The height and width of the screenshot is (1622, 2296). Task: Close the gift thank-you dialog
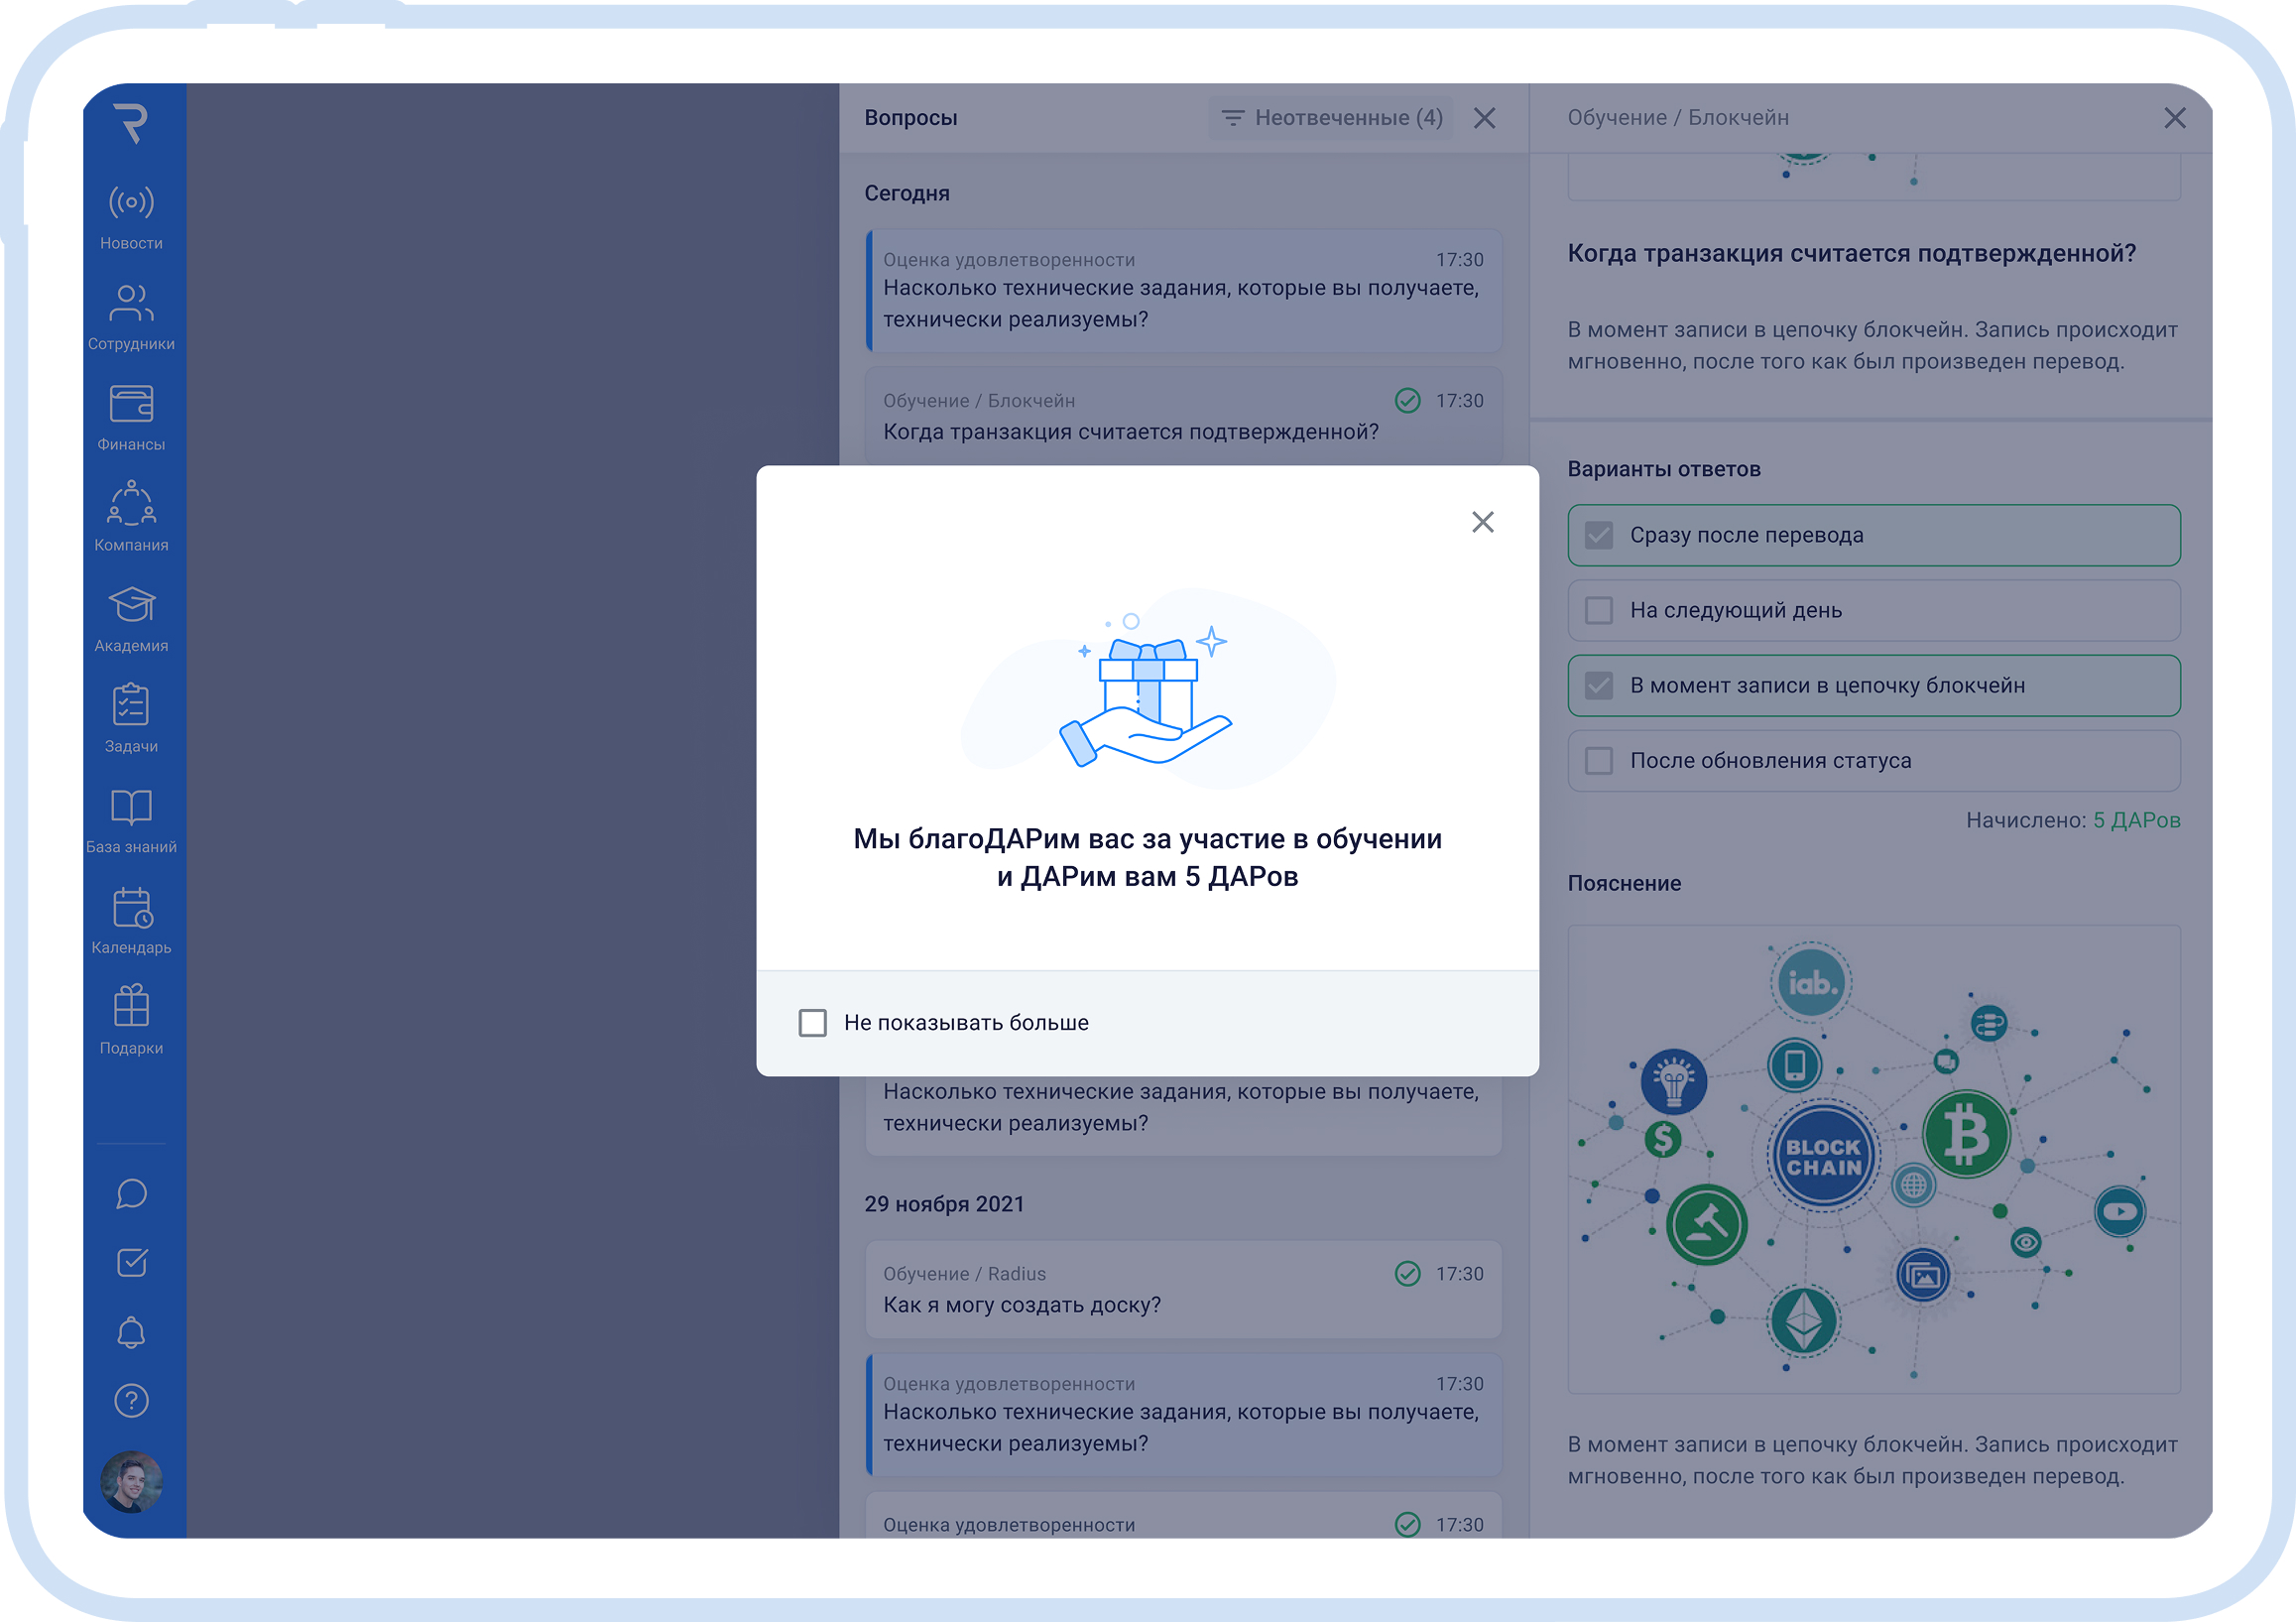1482,522
